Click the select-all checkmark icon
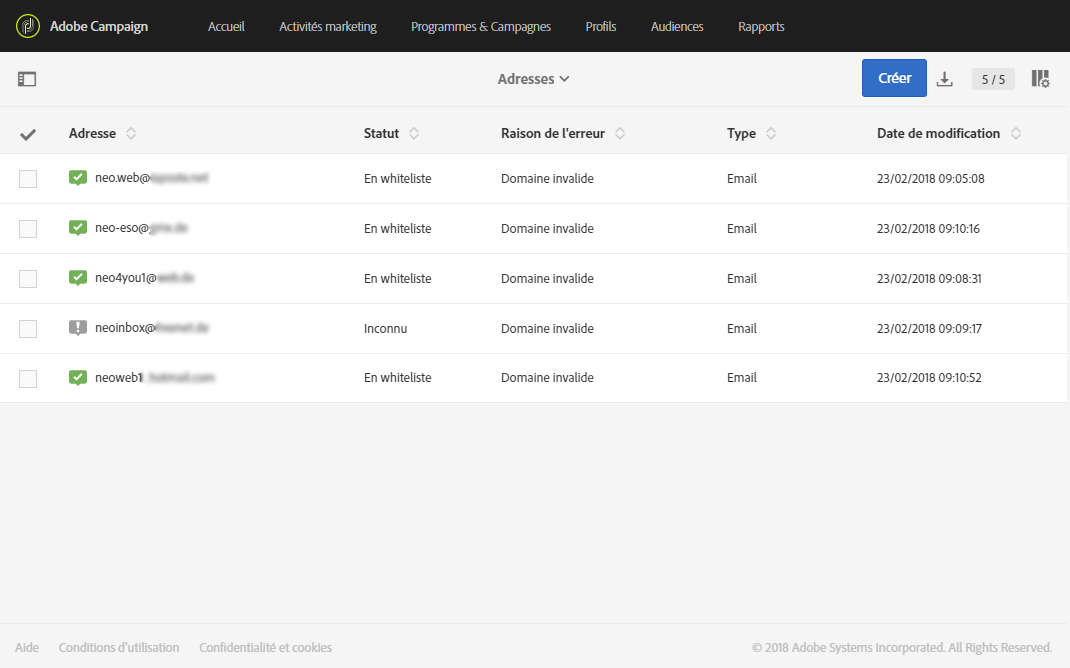 coord(28,134)
